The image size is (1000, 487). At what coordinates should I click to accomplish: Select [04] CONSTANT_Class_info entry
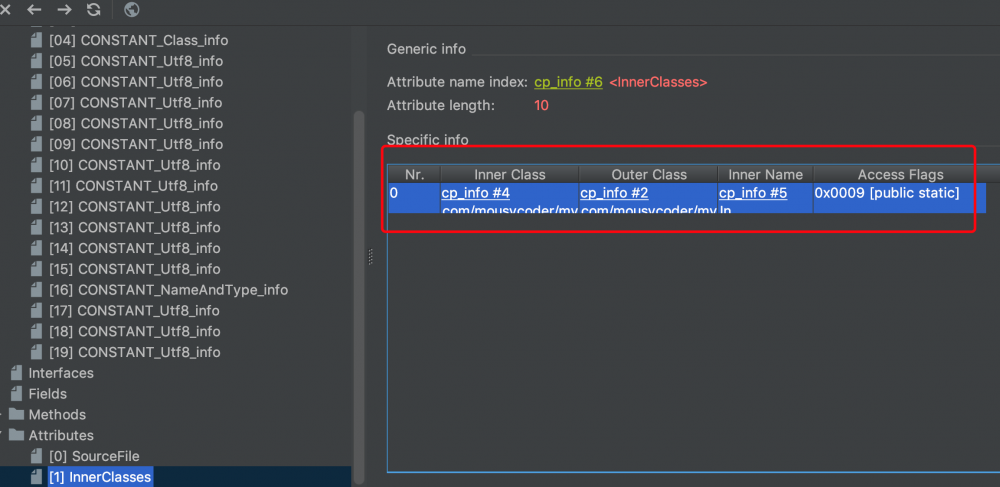click(x=138, y=40)
